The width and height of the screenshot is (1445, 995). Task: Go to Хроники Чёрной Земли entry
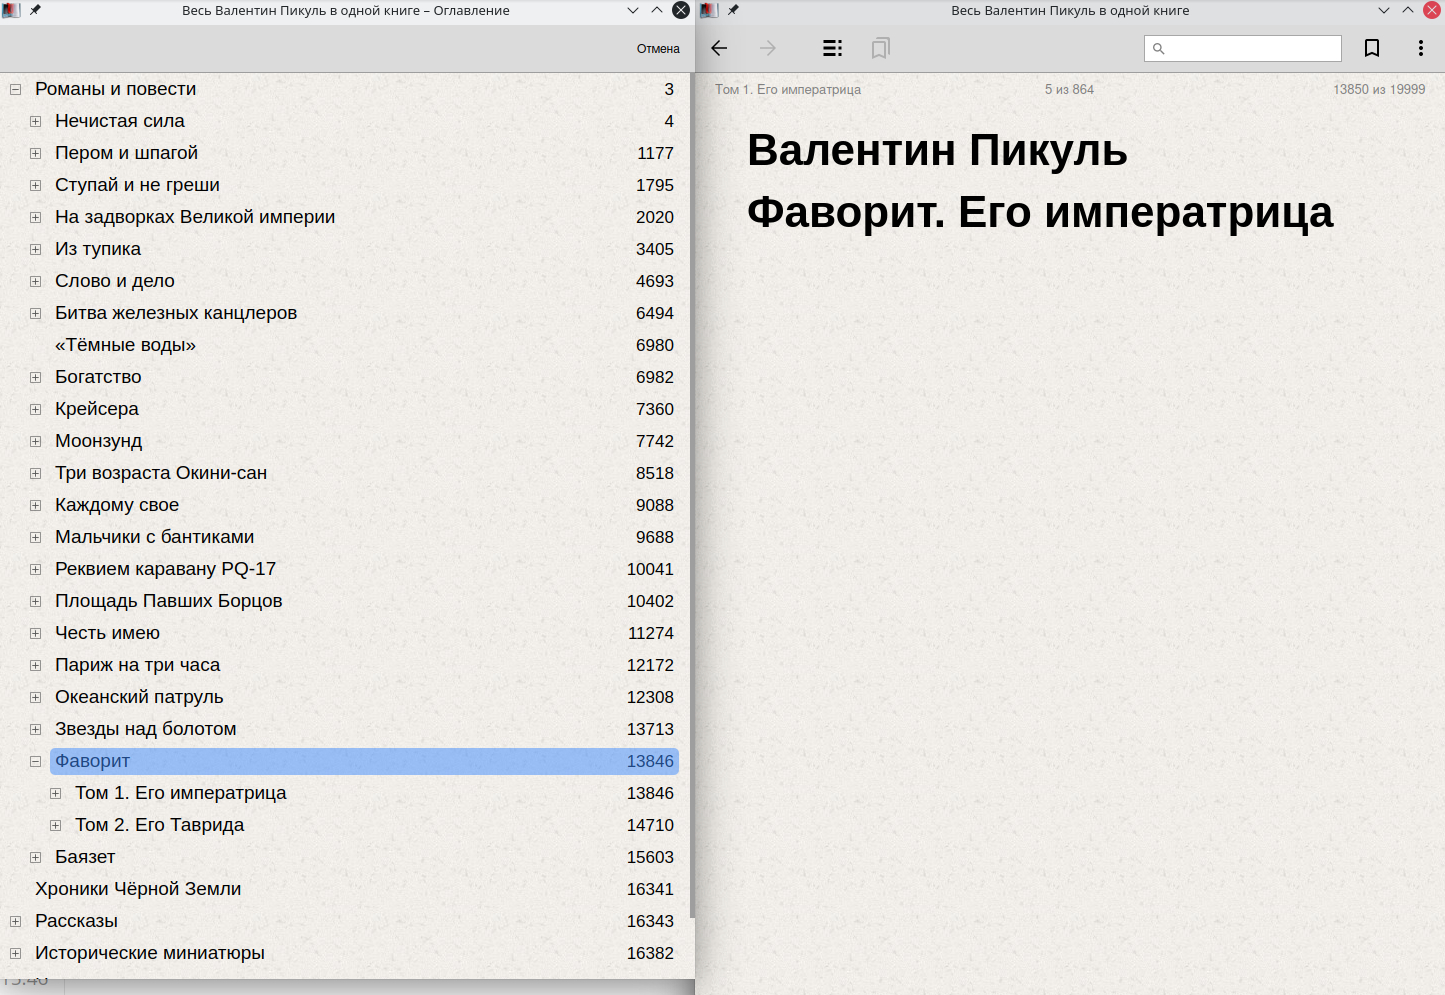pos(138,889)
